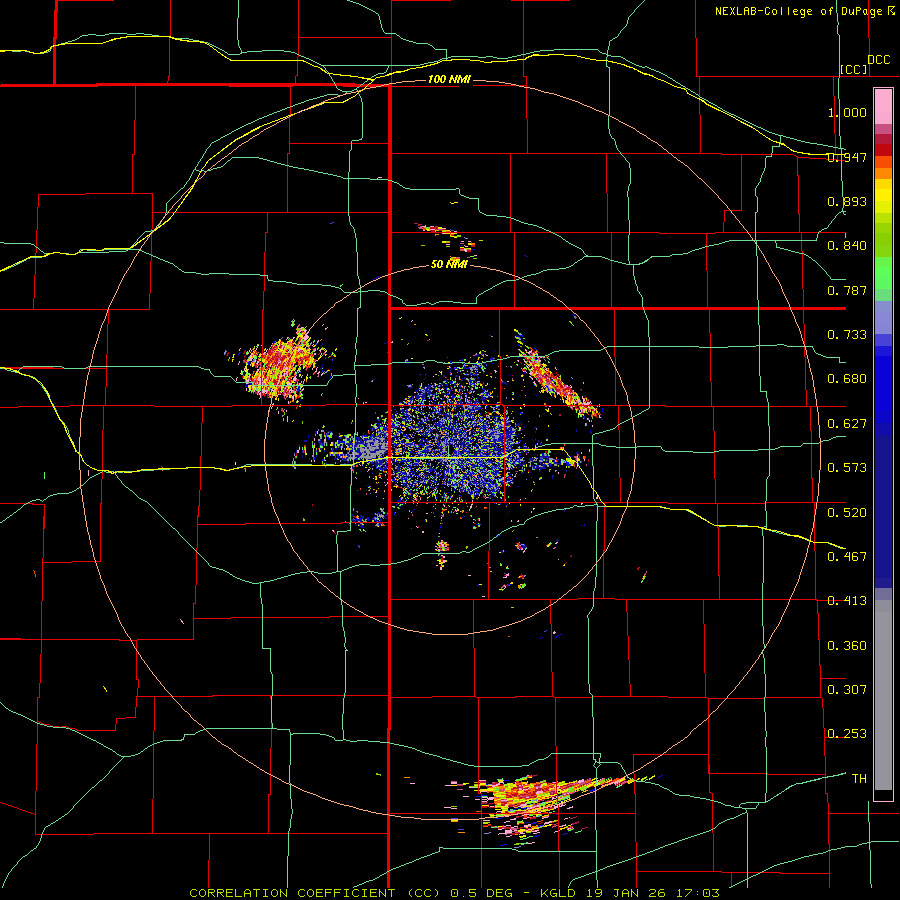Select the 0.680 legend value
This screenshot has width=900, height=900.
click(x=847, y=379)
